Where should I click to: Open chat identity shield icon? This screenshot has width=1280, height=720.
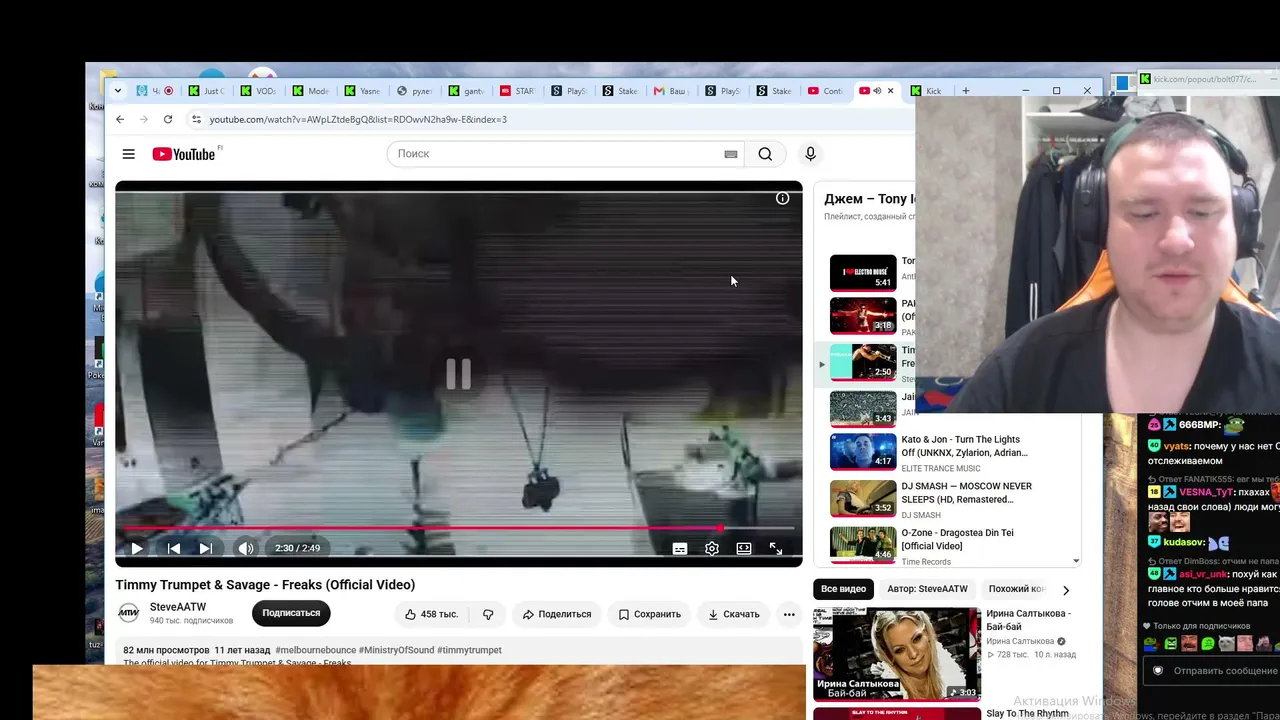1158,671
